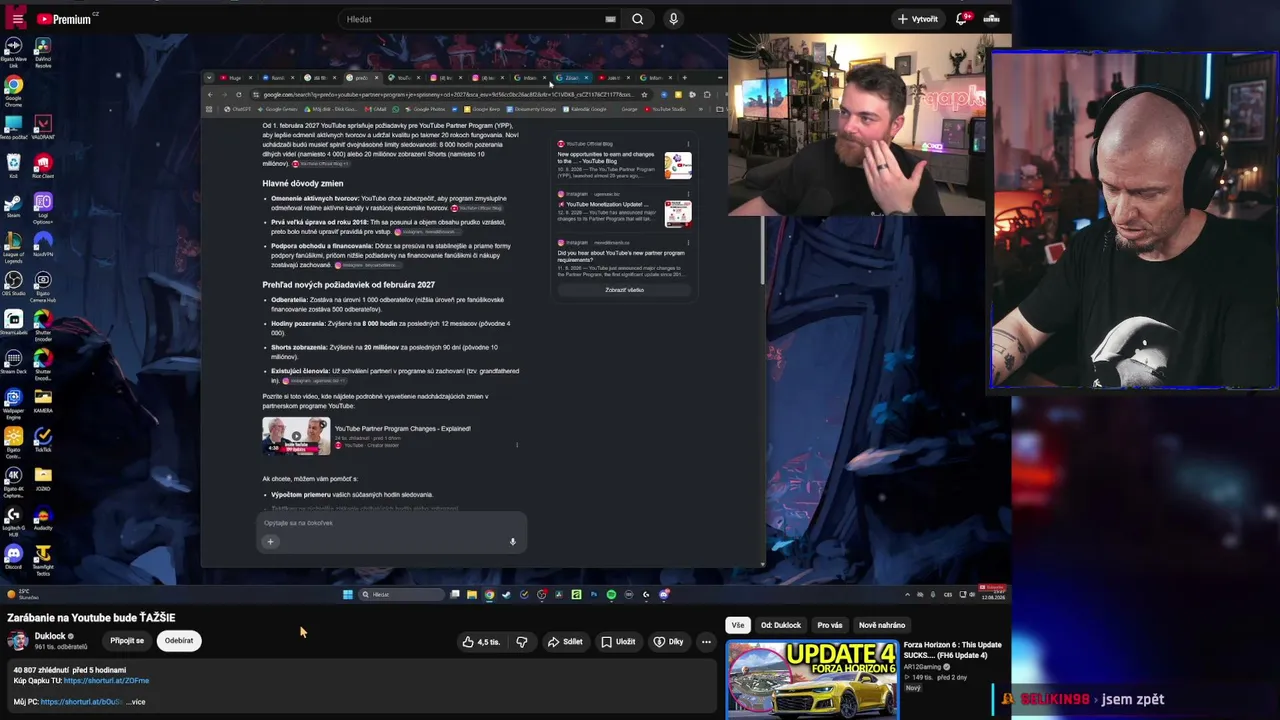This screenshot has height=720, width=1280.
Task: Click the Zobraziť všetko sources button
Action: click(624, 290)
